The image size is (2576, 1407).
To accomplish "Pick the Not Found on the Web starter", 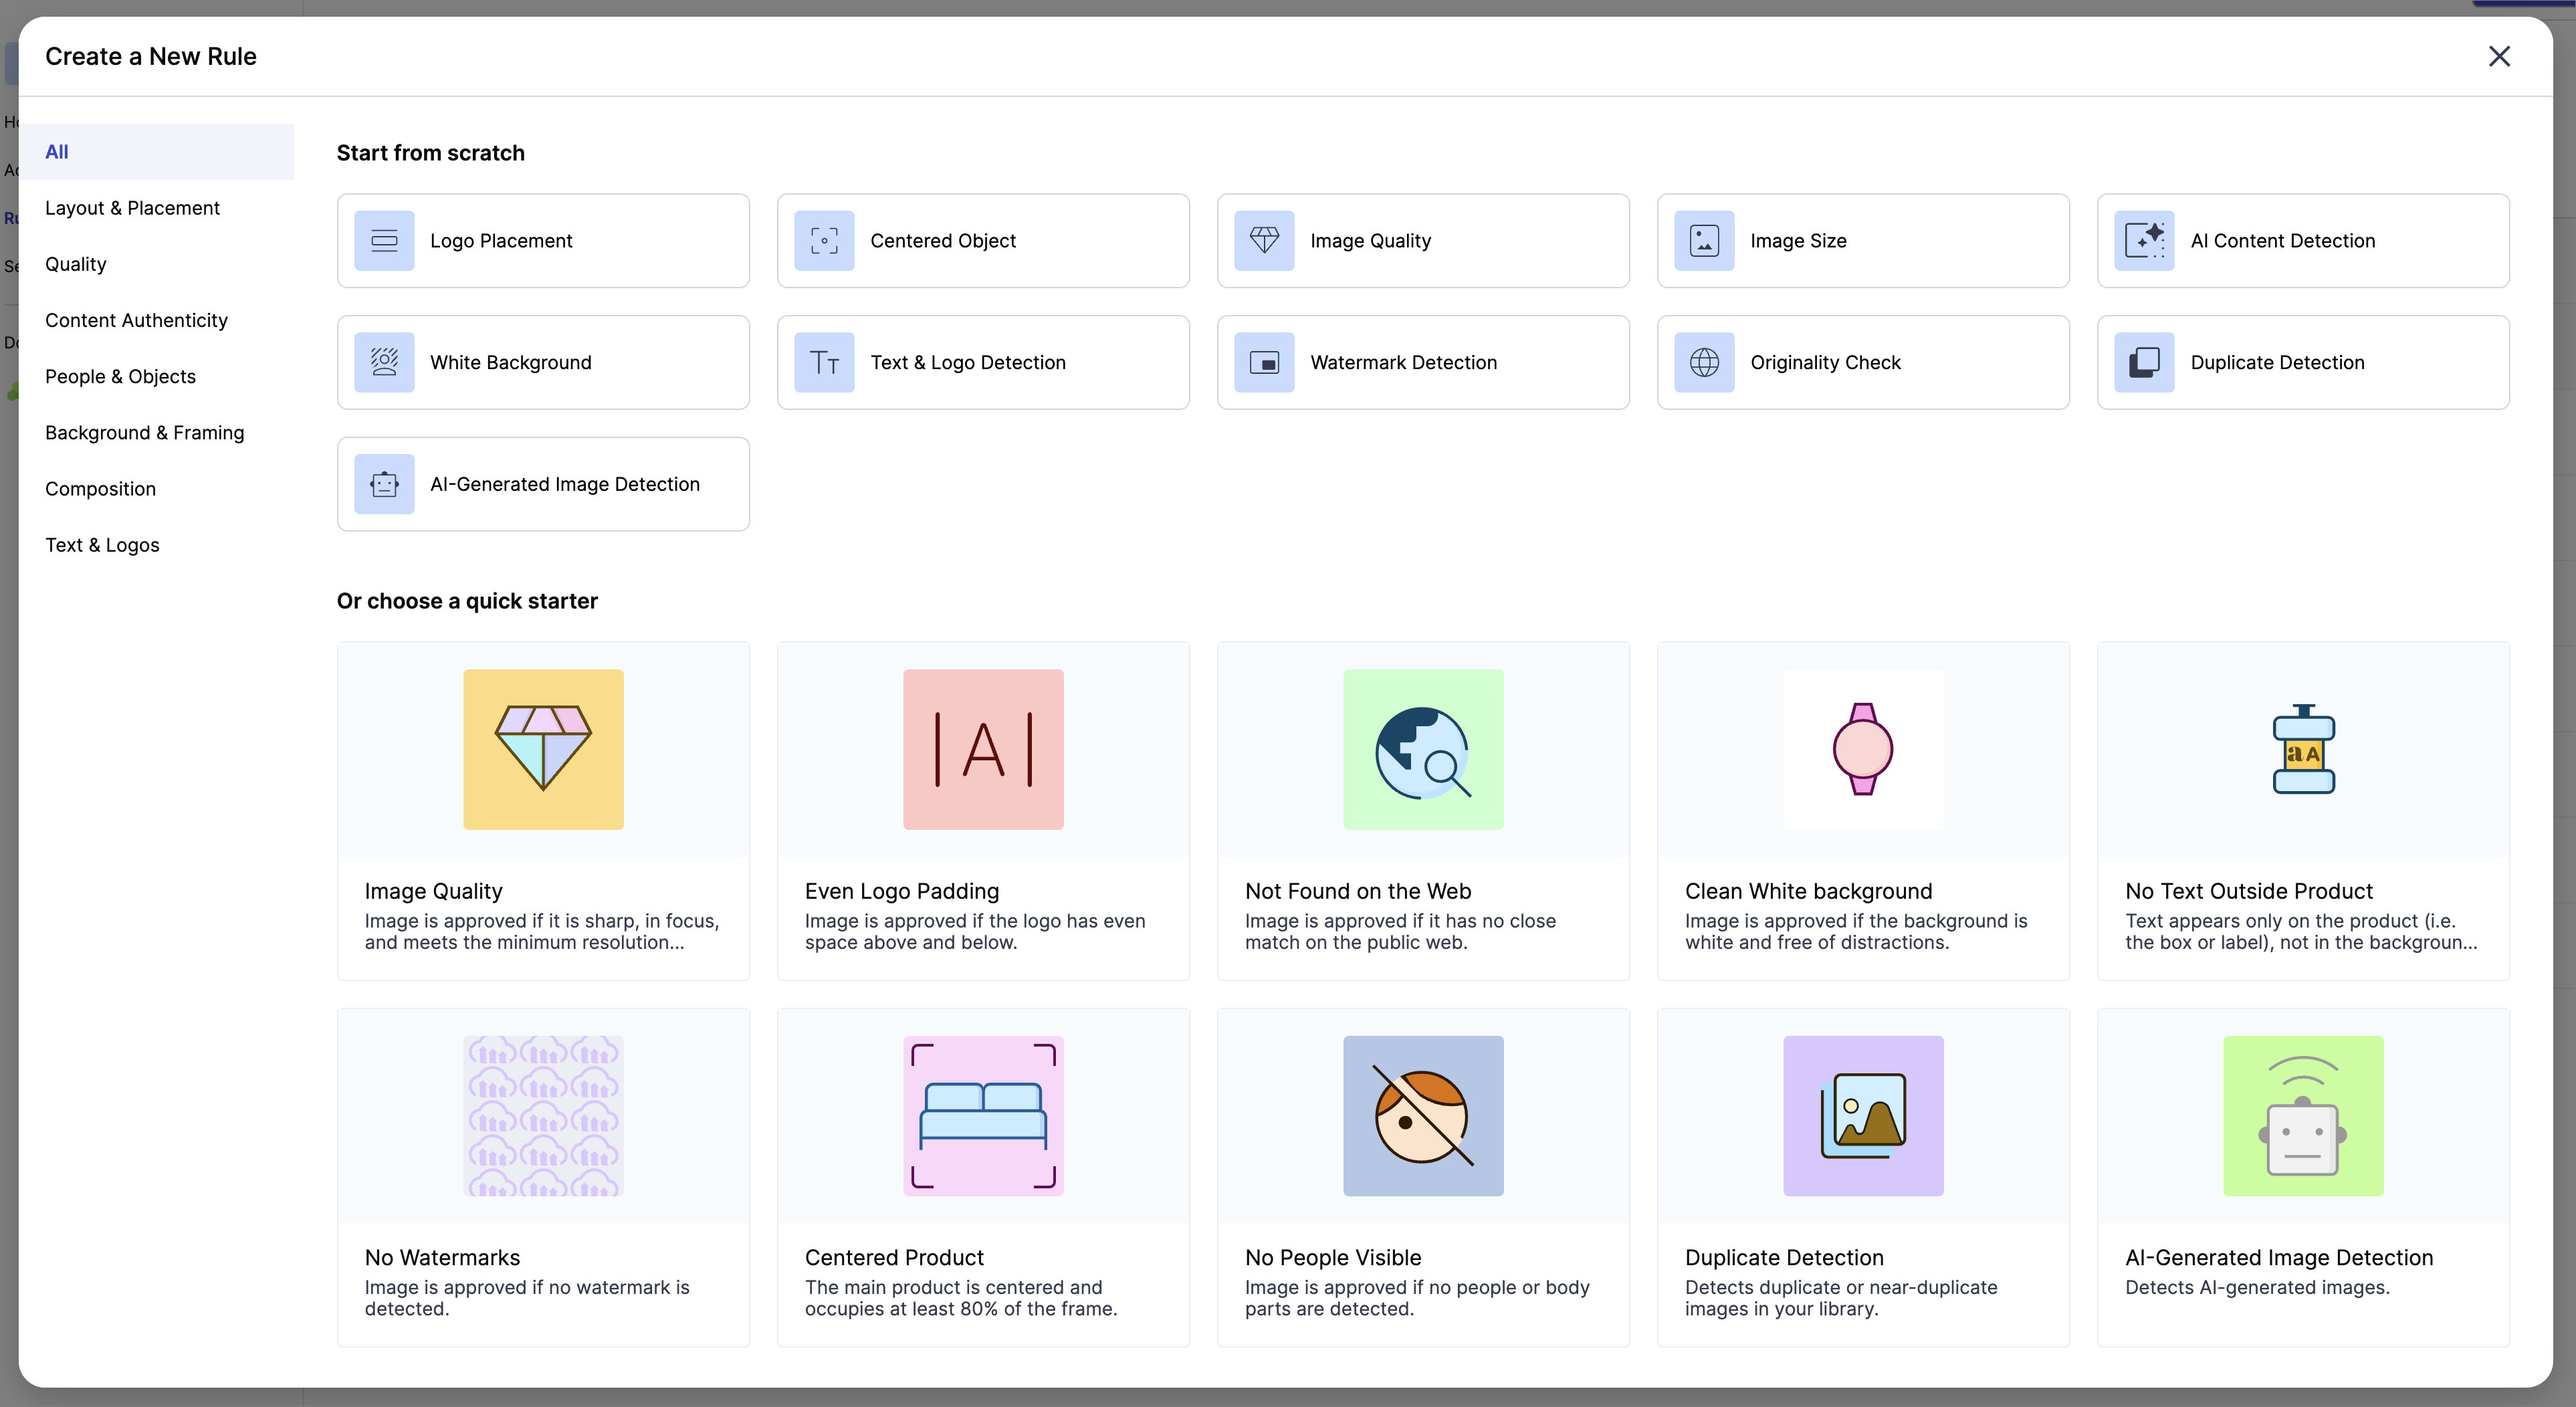I will click(x=1422, y=810).
